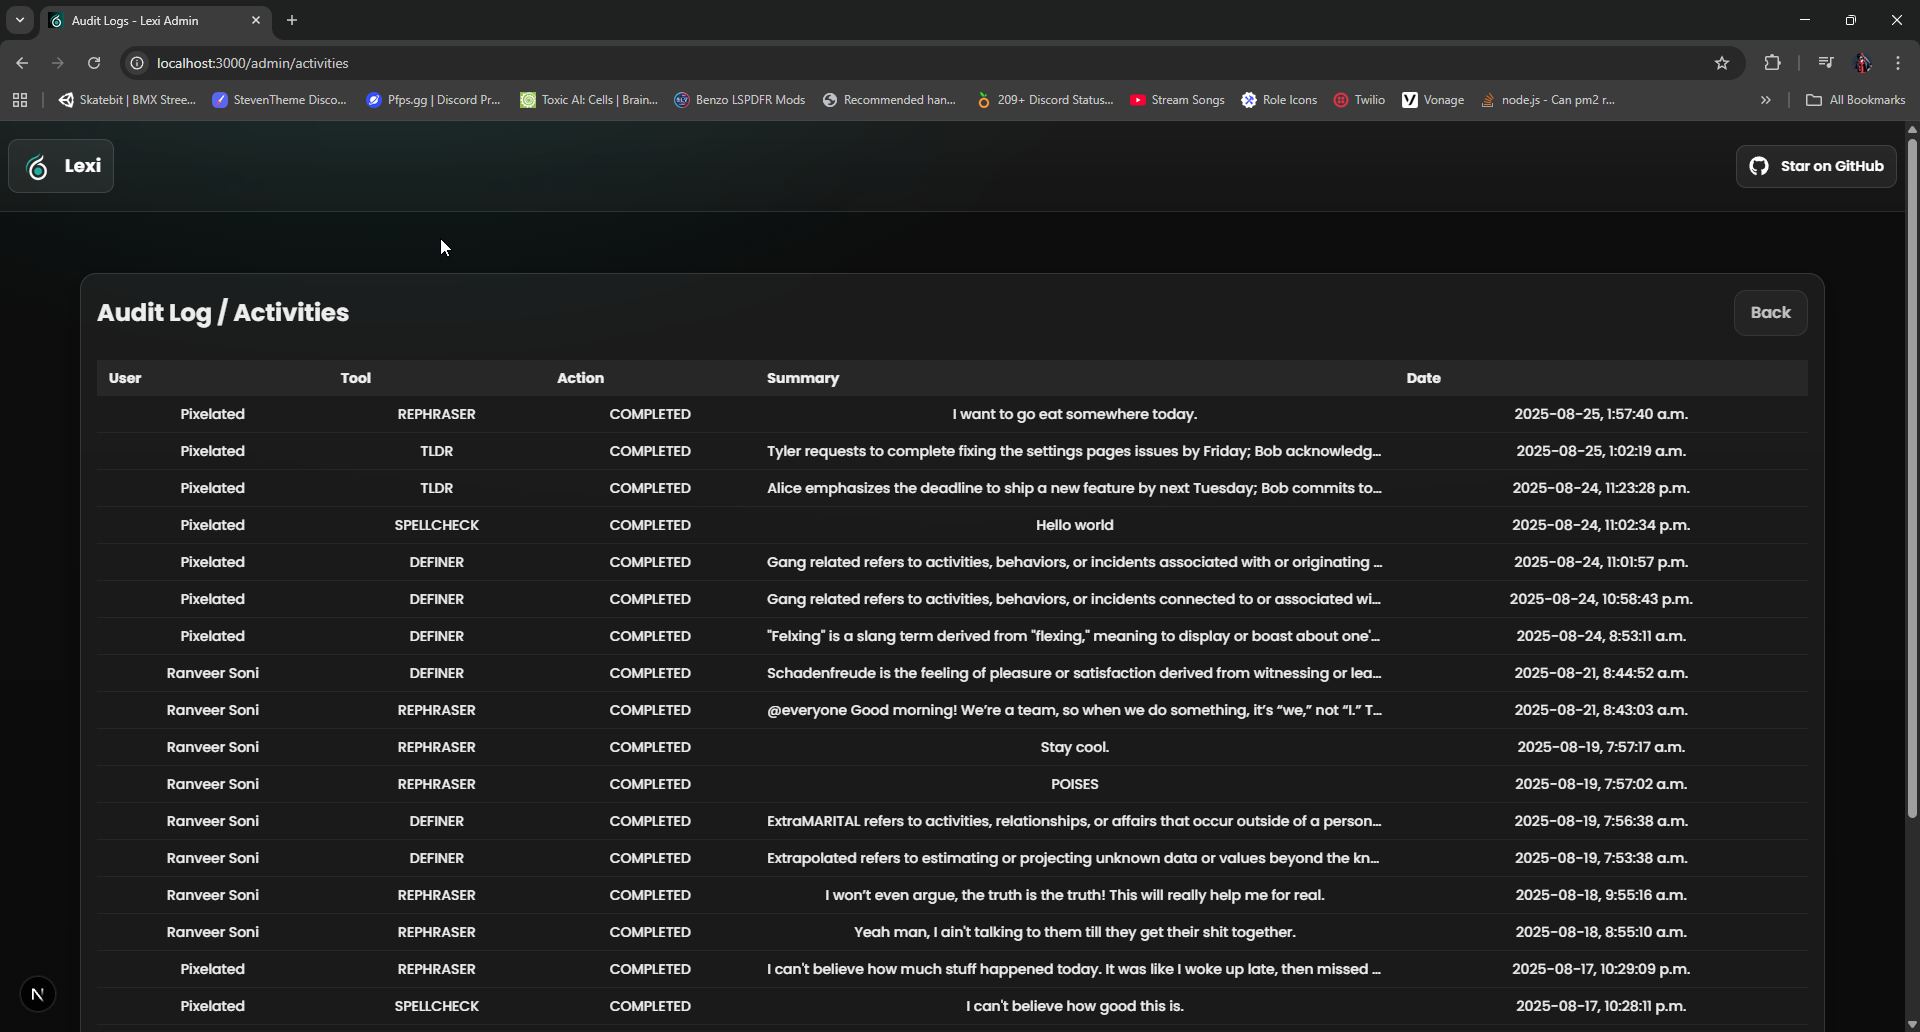This screenshot has height=1032, width=1920.
Task: Close the Audit Logs tab
Action: pyautogui.click(x=256, y=20)
